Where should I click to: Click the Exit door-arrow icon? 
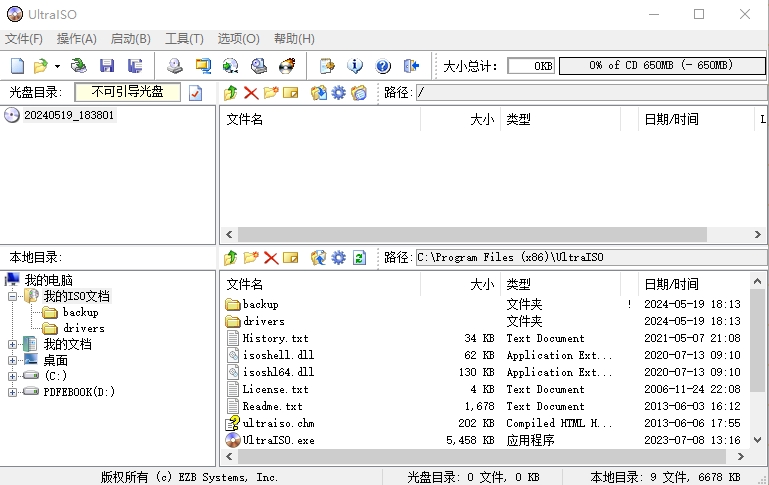(x=410, y=66)
